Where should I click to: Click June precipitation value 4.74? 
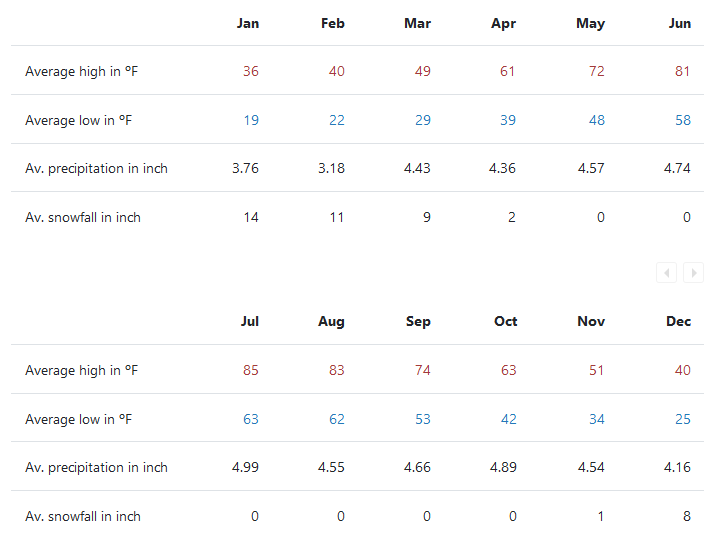tap(677, 168)
